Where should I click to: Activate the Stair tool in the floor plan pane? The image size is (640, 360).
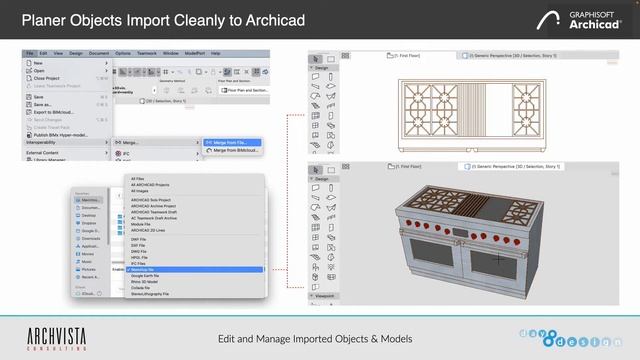click(315, 106)
